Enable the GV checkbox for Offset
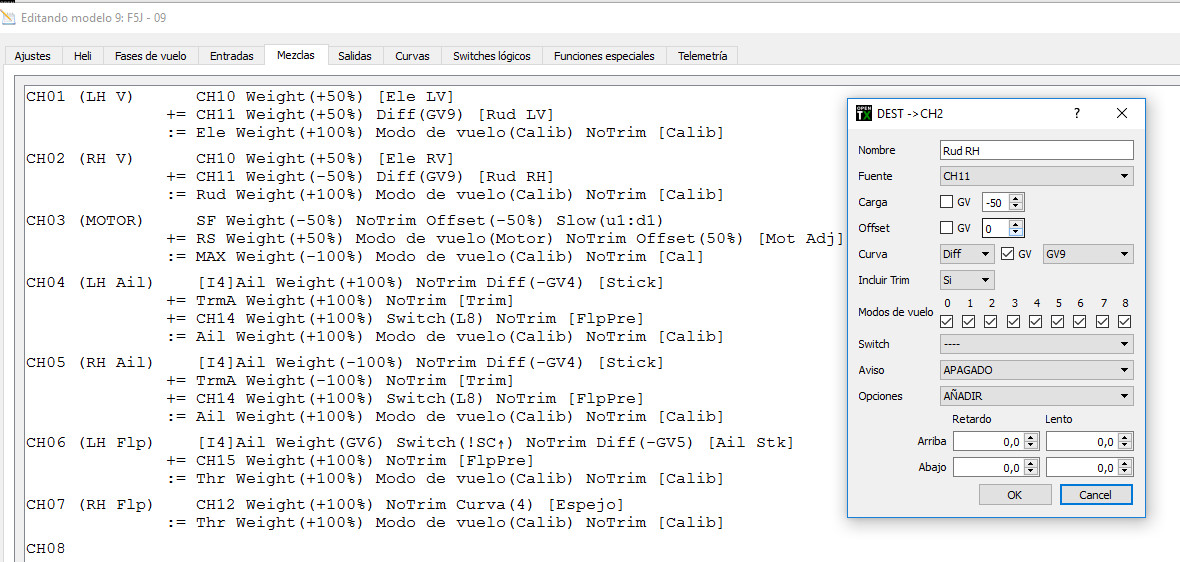The height and width of the screenshot is (562, 1180). click(947, 228)
